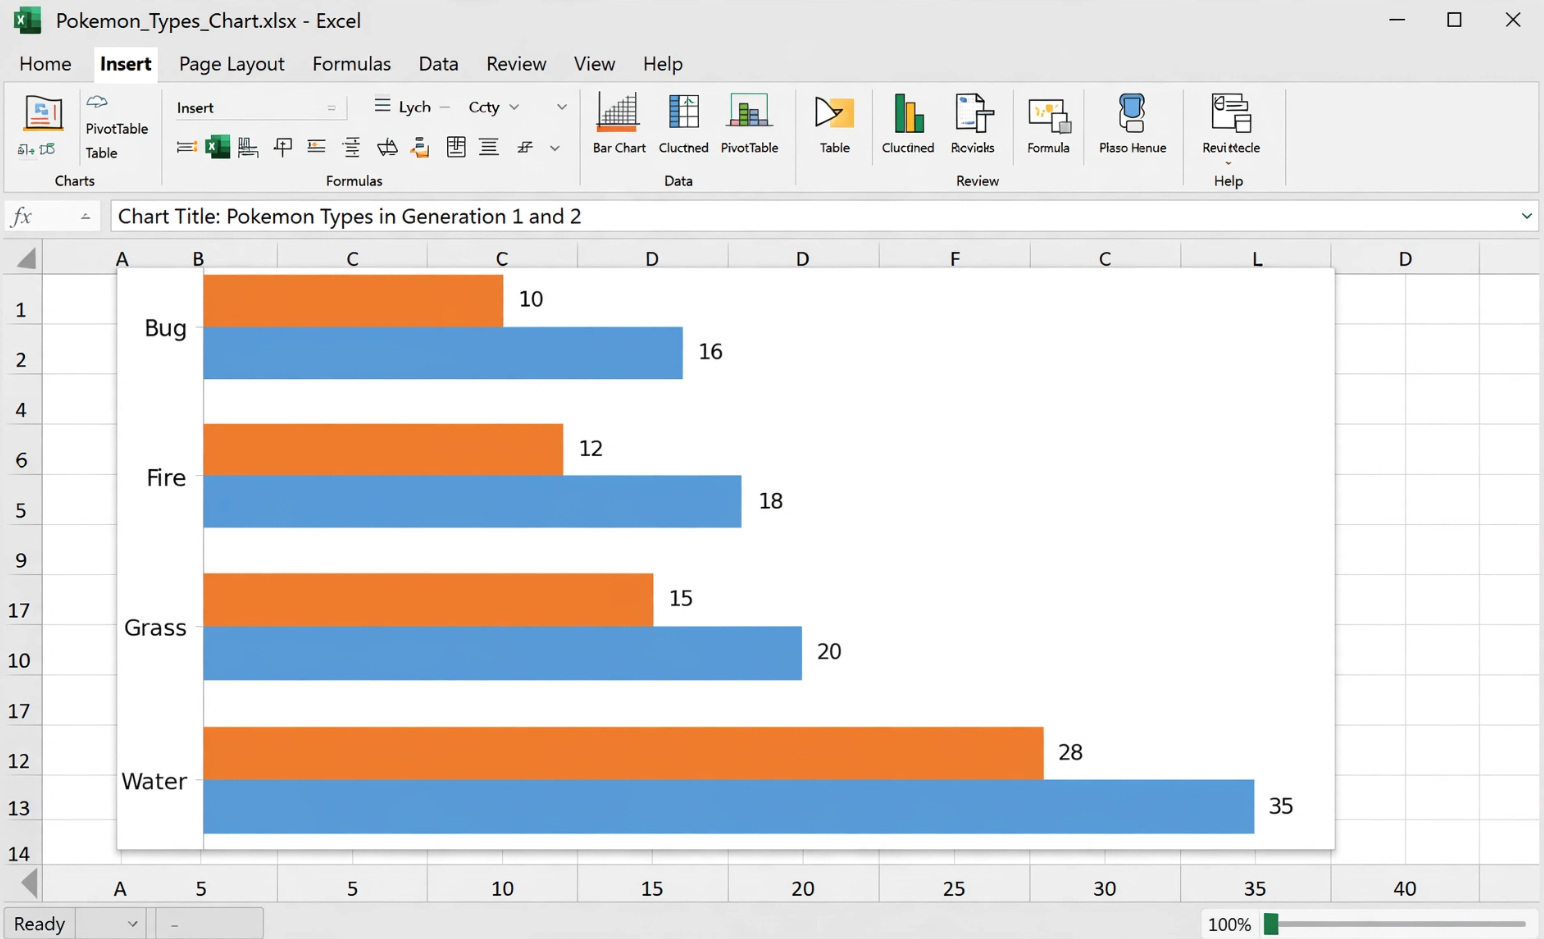Expand the arrow under Revittecle
Viewport: 1544px width, 939px height.
tap(1229, 163)
